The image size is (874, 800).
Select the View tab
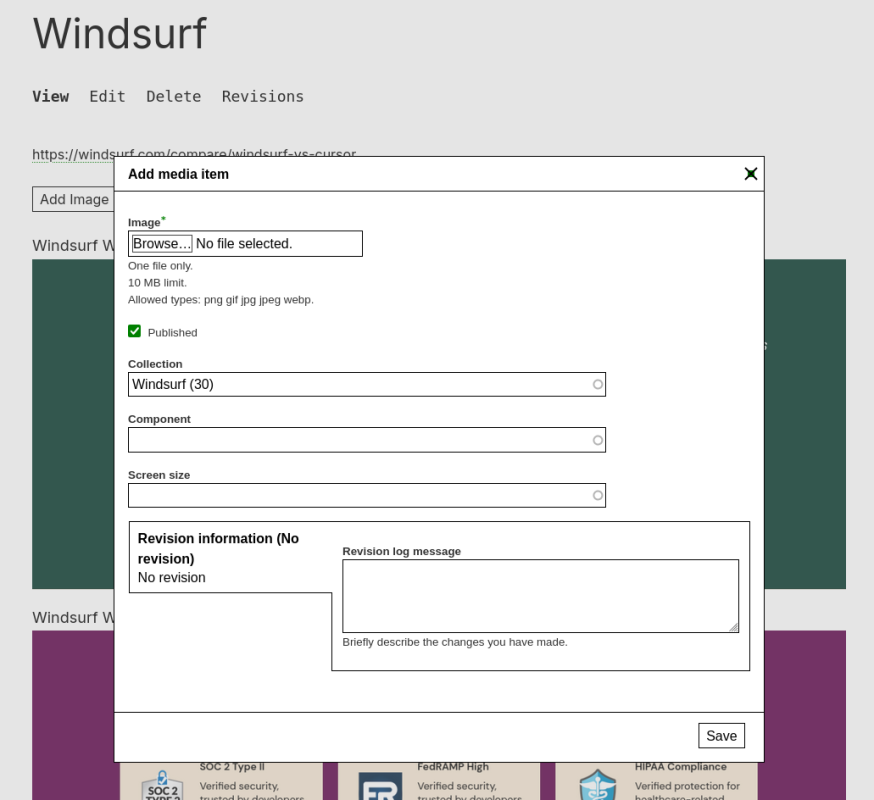pos(50,96)
